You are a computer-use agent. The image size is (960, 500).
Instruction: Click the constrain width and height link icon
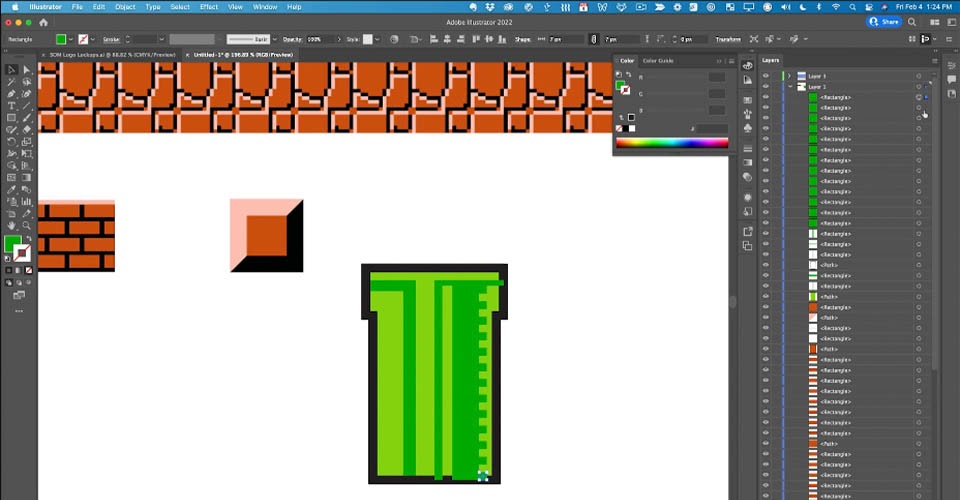coord(593,39)
